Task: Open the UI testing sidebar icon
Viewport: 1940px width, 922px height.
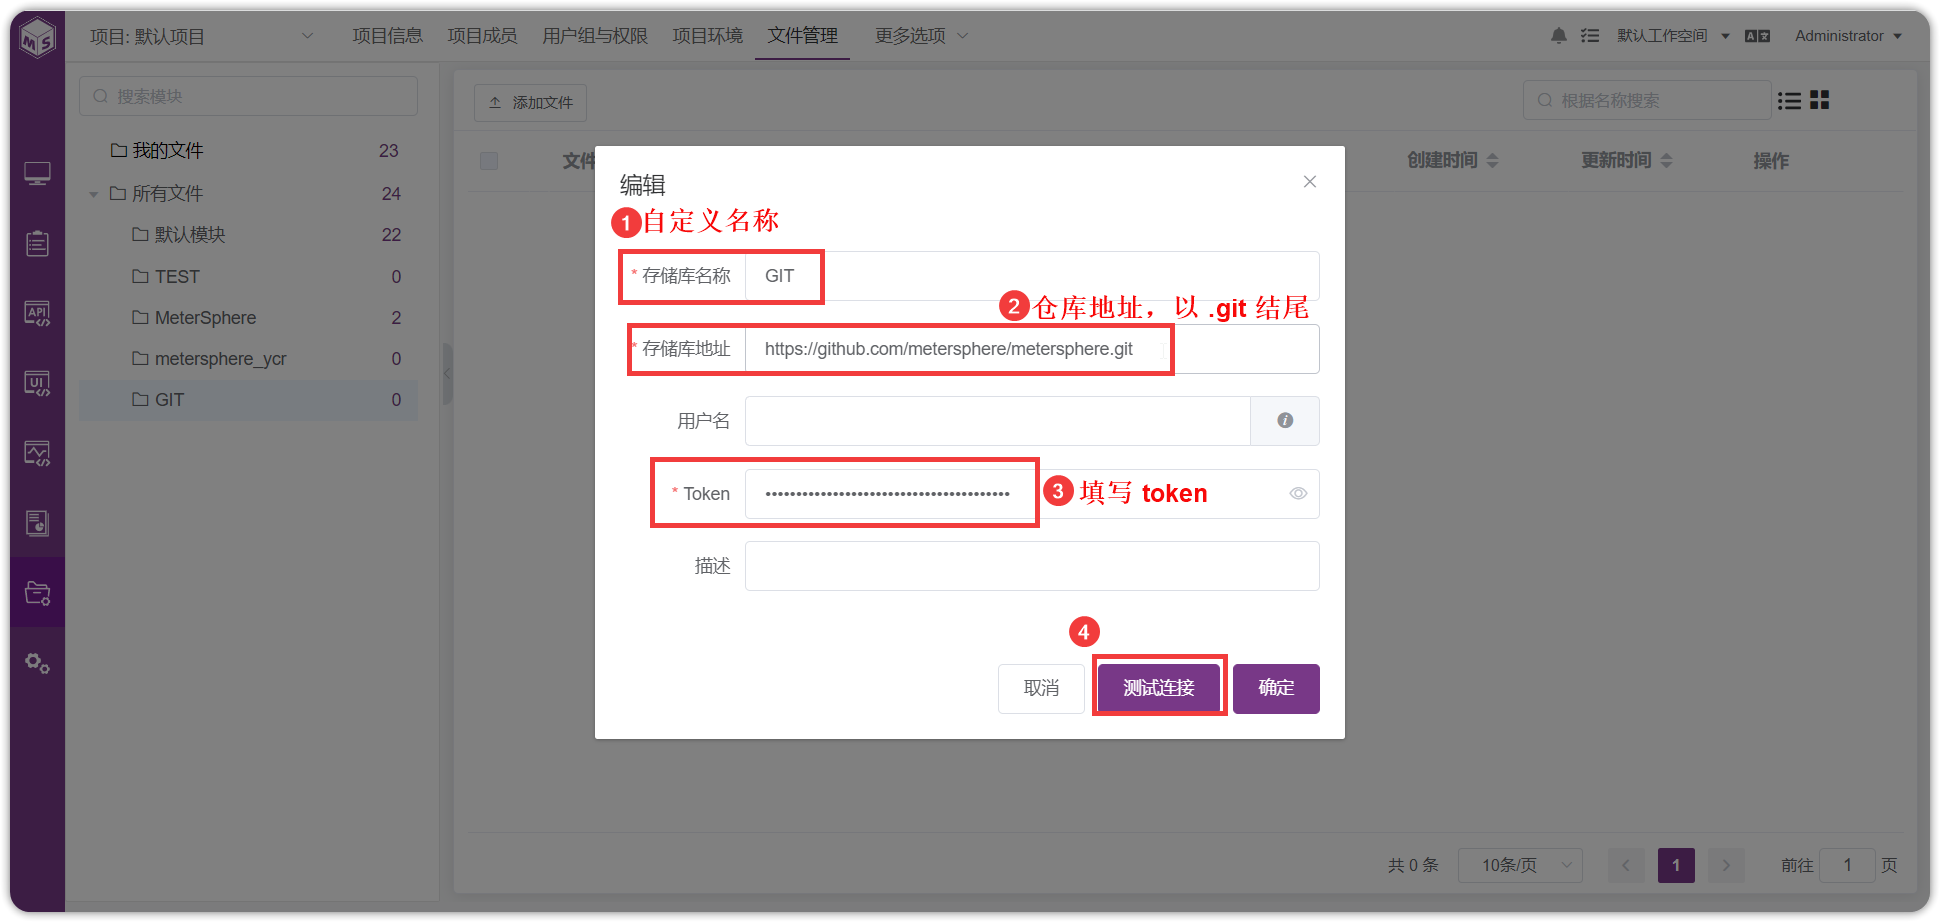Action: [37, 383]
